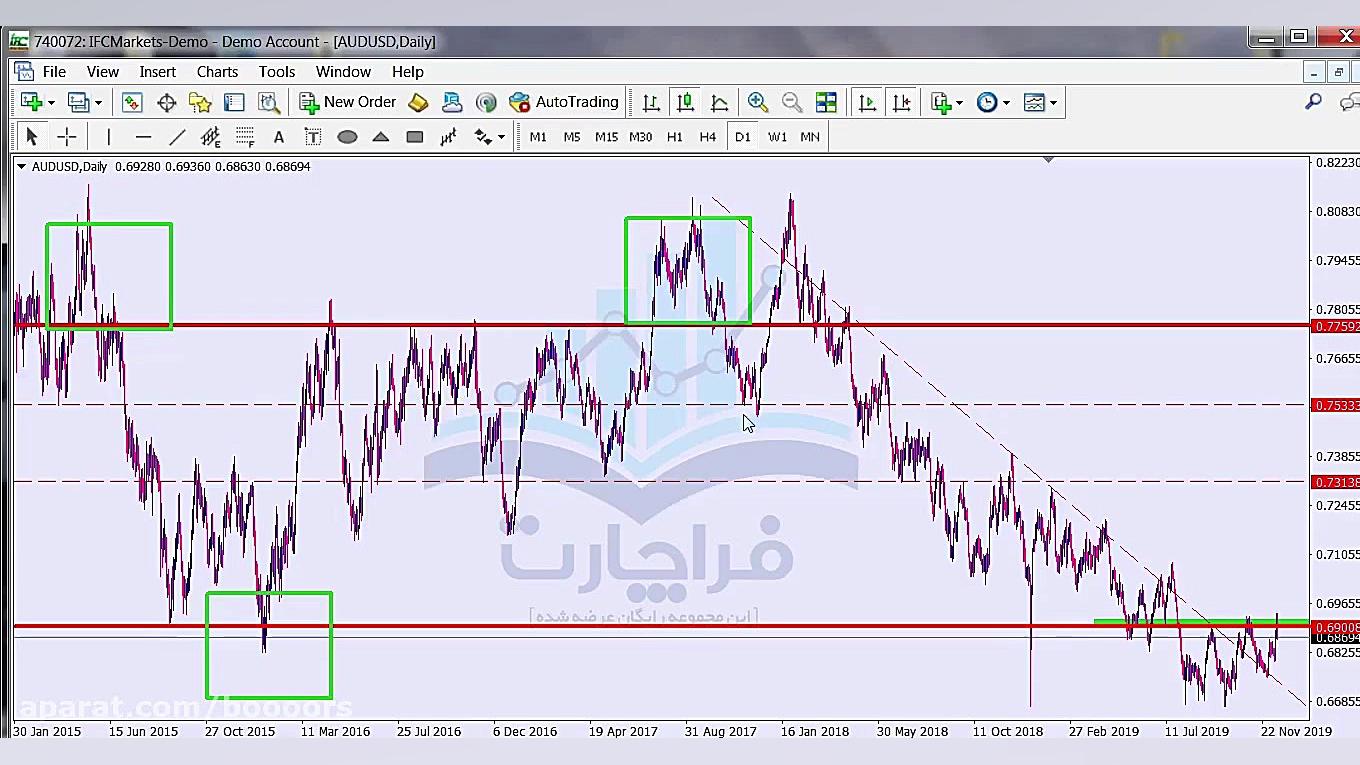
Task: Open the New Chart tool
Action: (x=31, y=102)
